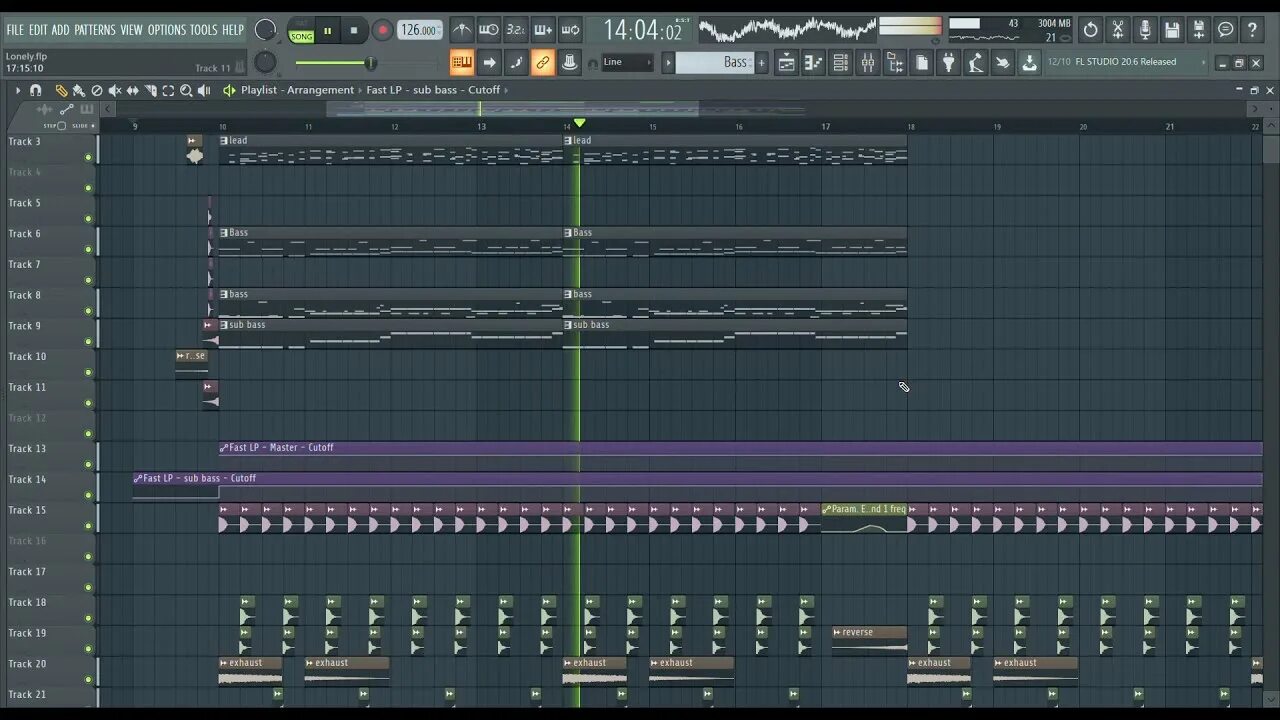
Task: Click the undo history icon
Action: pyautogui.click(x=1091, y=30)
